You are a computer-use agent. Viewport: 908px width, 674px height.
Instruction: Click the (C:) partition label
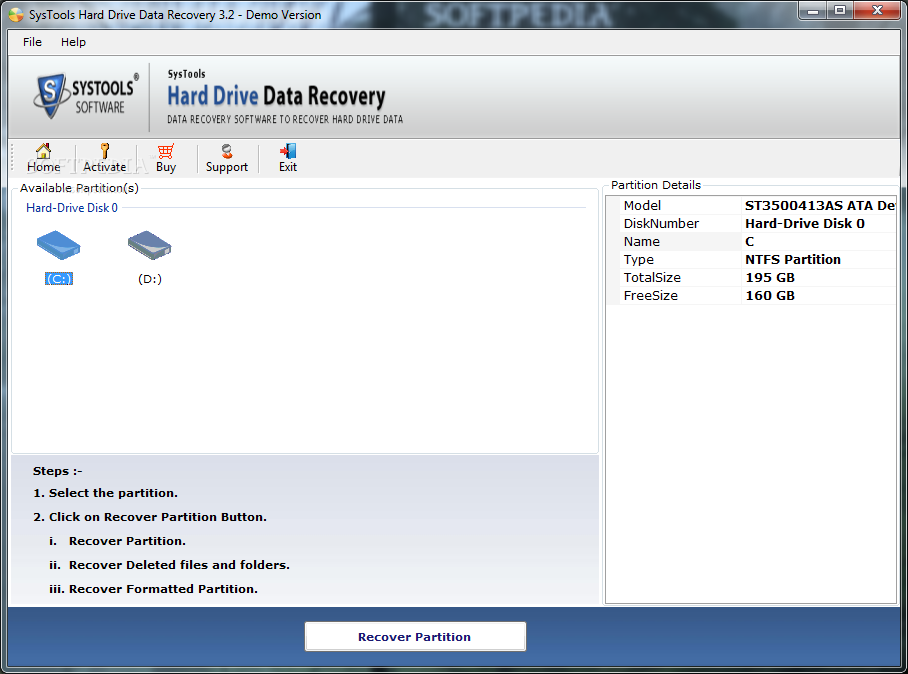59,279
